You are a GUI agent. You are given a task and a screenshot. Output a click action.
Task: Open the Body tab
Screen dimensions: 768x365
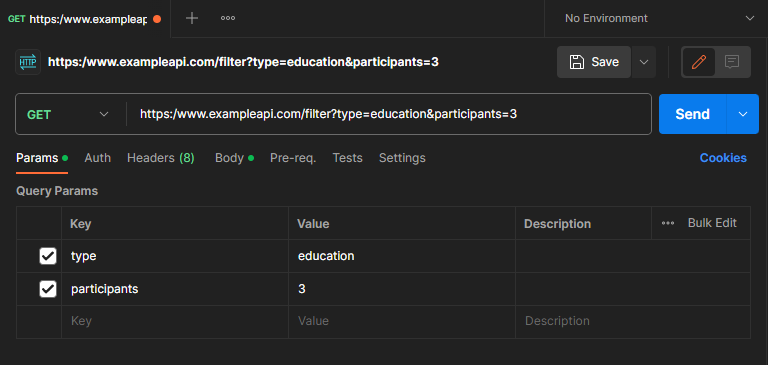coord(234,158)
